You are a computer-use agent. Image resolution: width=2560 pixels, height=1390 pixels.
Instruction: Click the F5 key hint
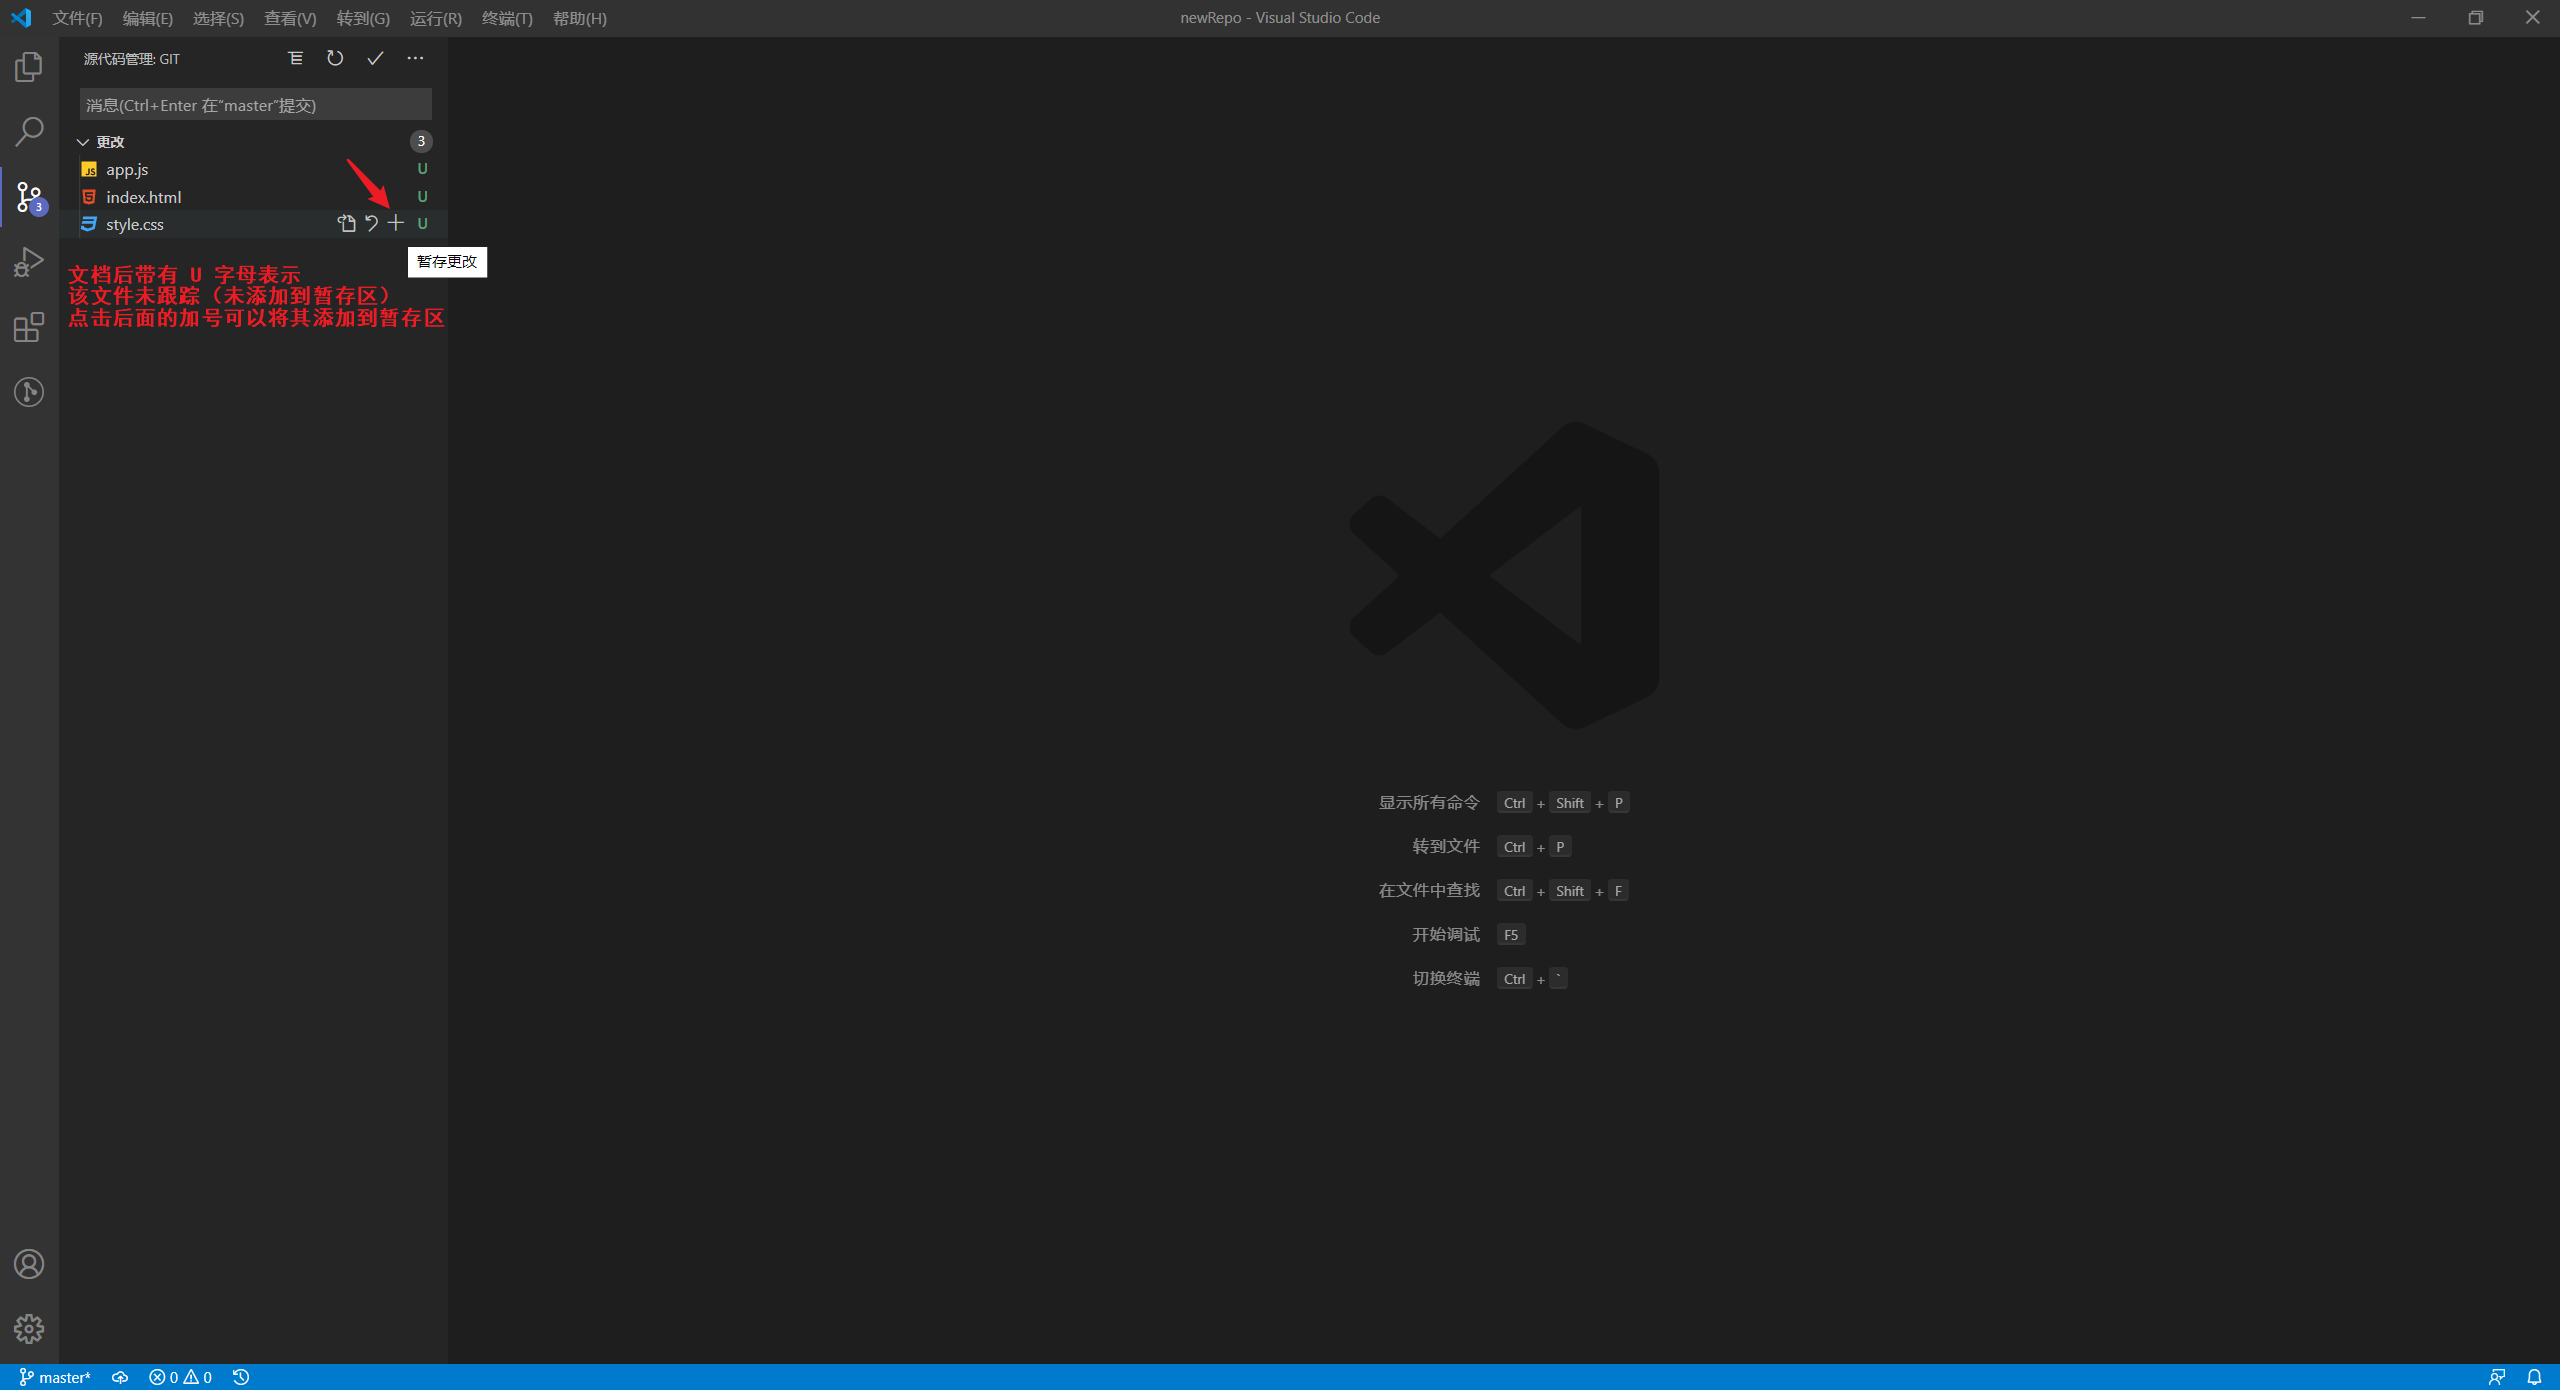[x=1511, y=935]
